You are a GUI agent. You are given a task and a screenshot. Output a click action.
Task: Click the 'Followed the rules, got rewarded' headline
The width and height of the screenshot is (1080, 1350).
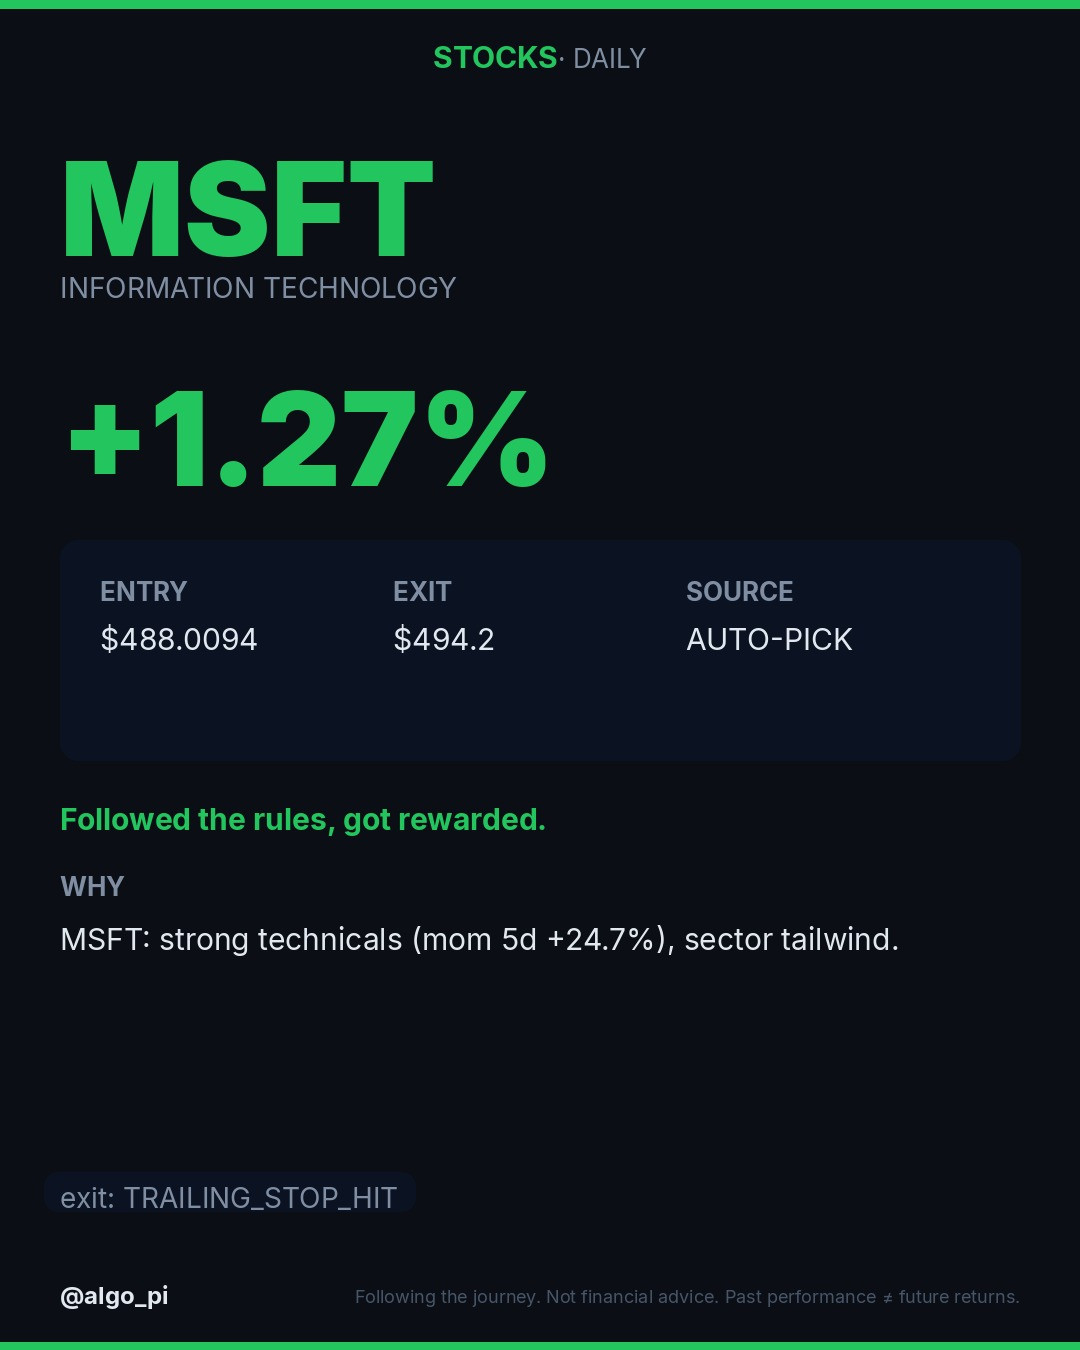coord(303,820)
